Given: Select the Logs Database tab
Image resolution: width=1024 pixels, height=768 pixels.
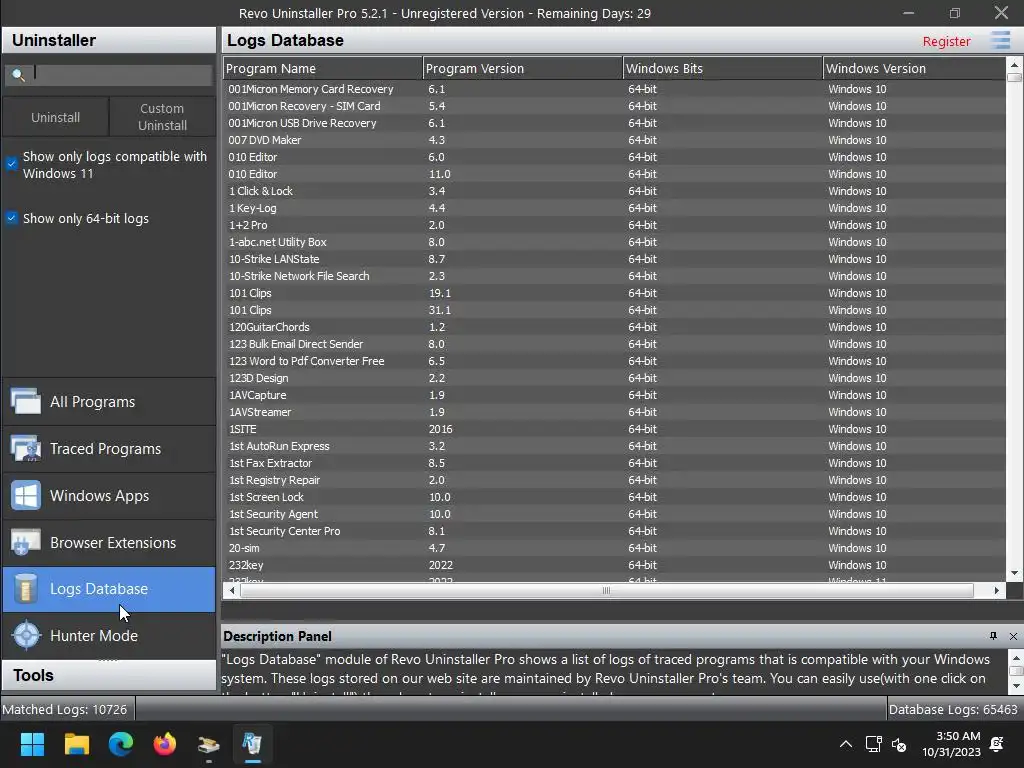Looking at the screenshot, I should point(108,589).
